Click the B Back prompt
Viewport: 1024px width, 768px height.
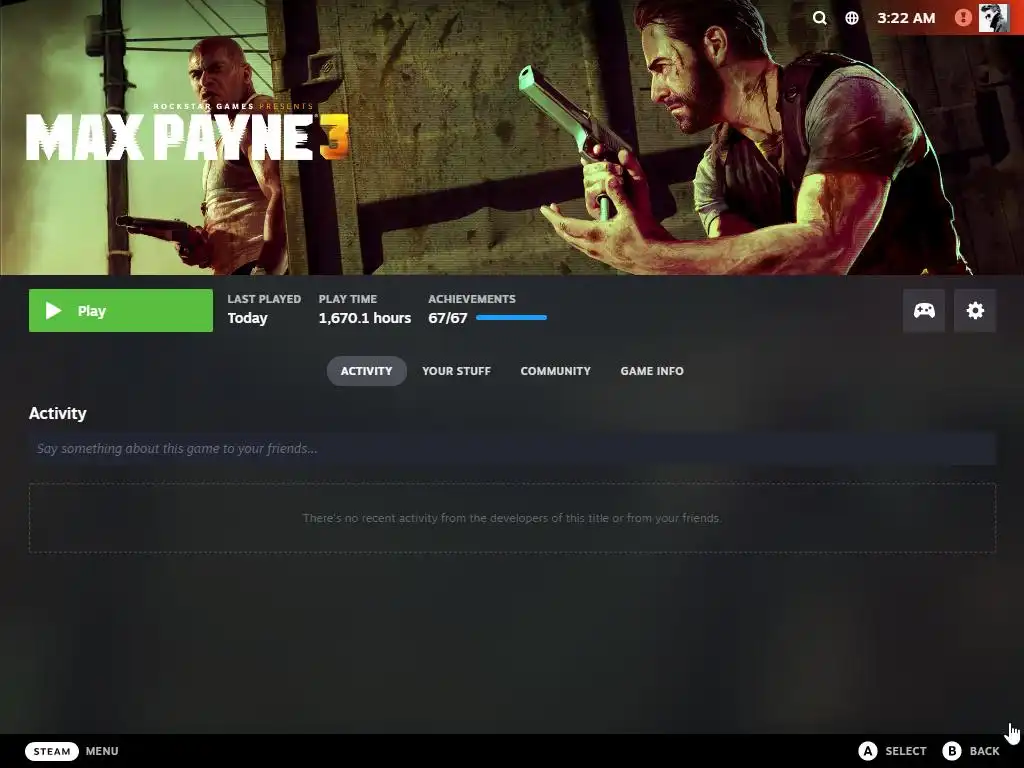coord(970,751)
